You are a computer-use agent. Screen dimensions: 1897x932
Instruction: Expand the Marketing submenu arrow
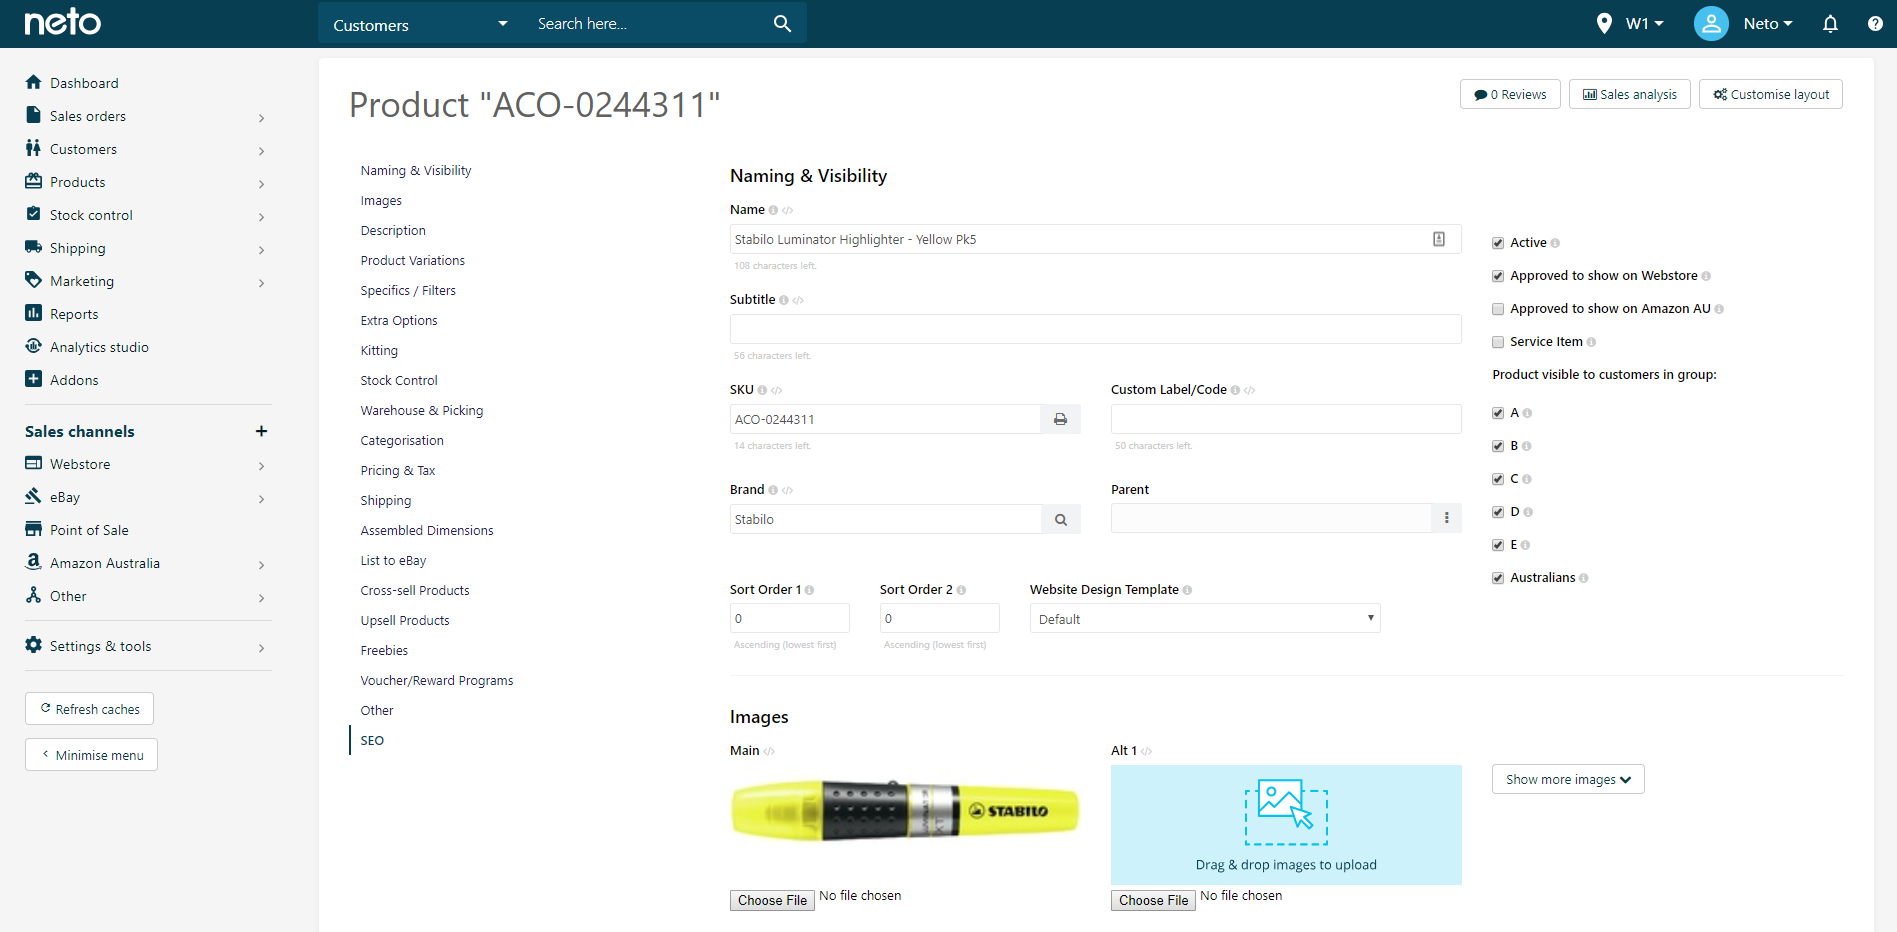tap(261, 283)
